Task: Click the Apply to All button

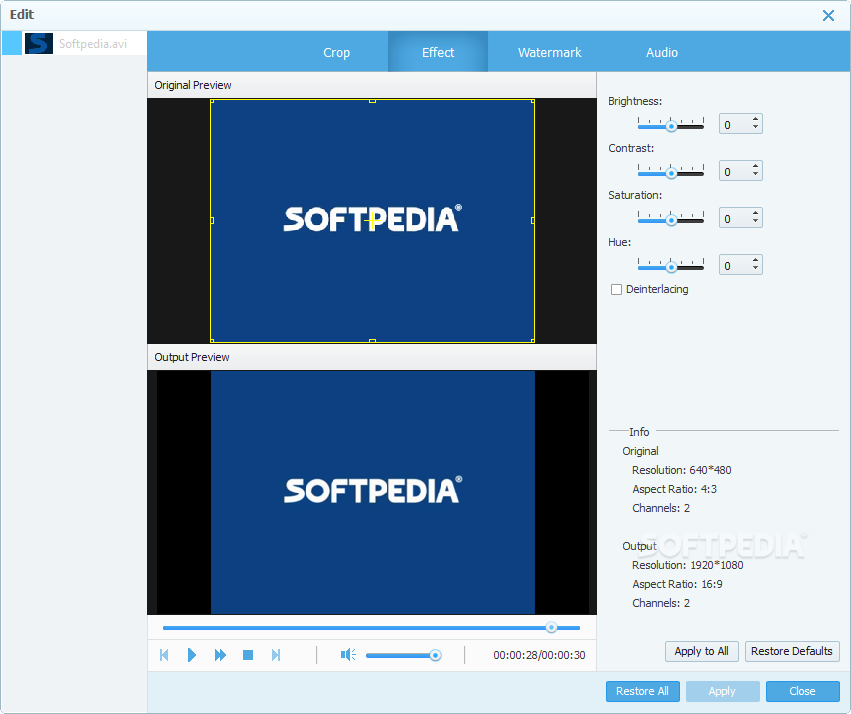Action: point(701,651)
